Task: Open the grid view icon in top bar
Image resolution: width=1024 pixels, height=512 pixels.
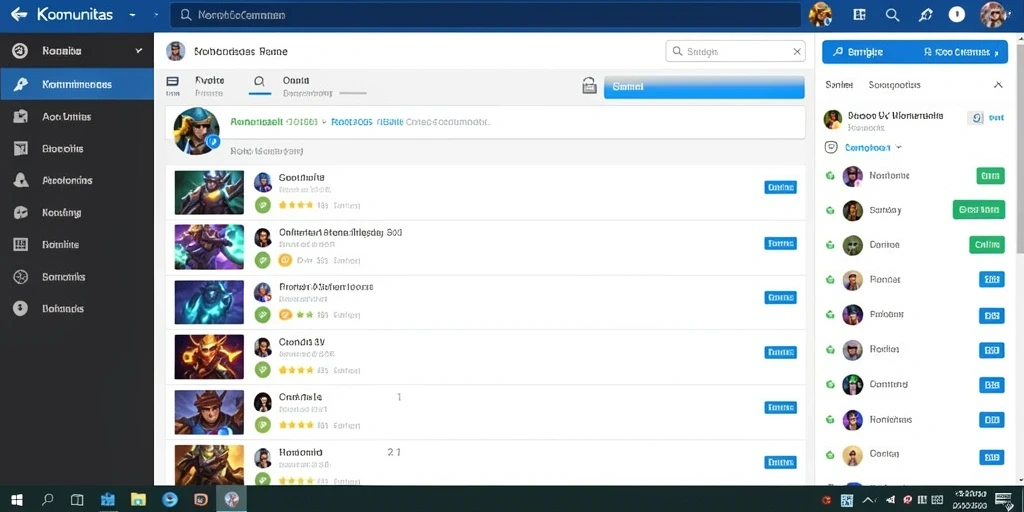Action: click(859, 14)
